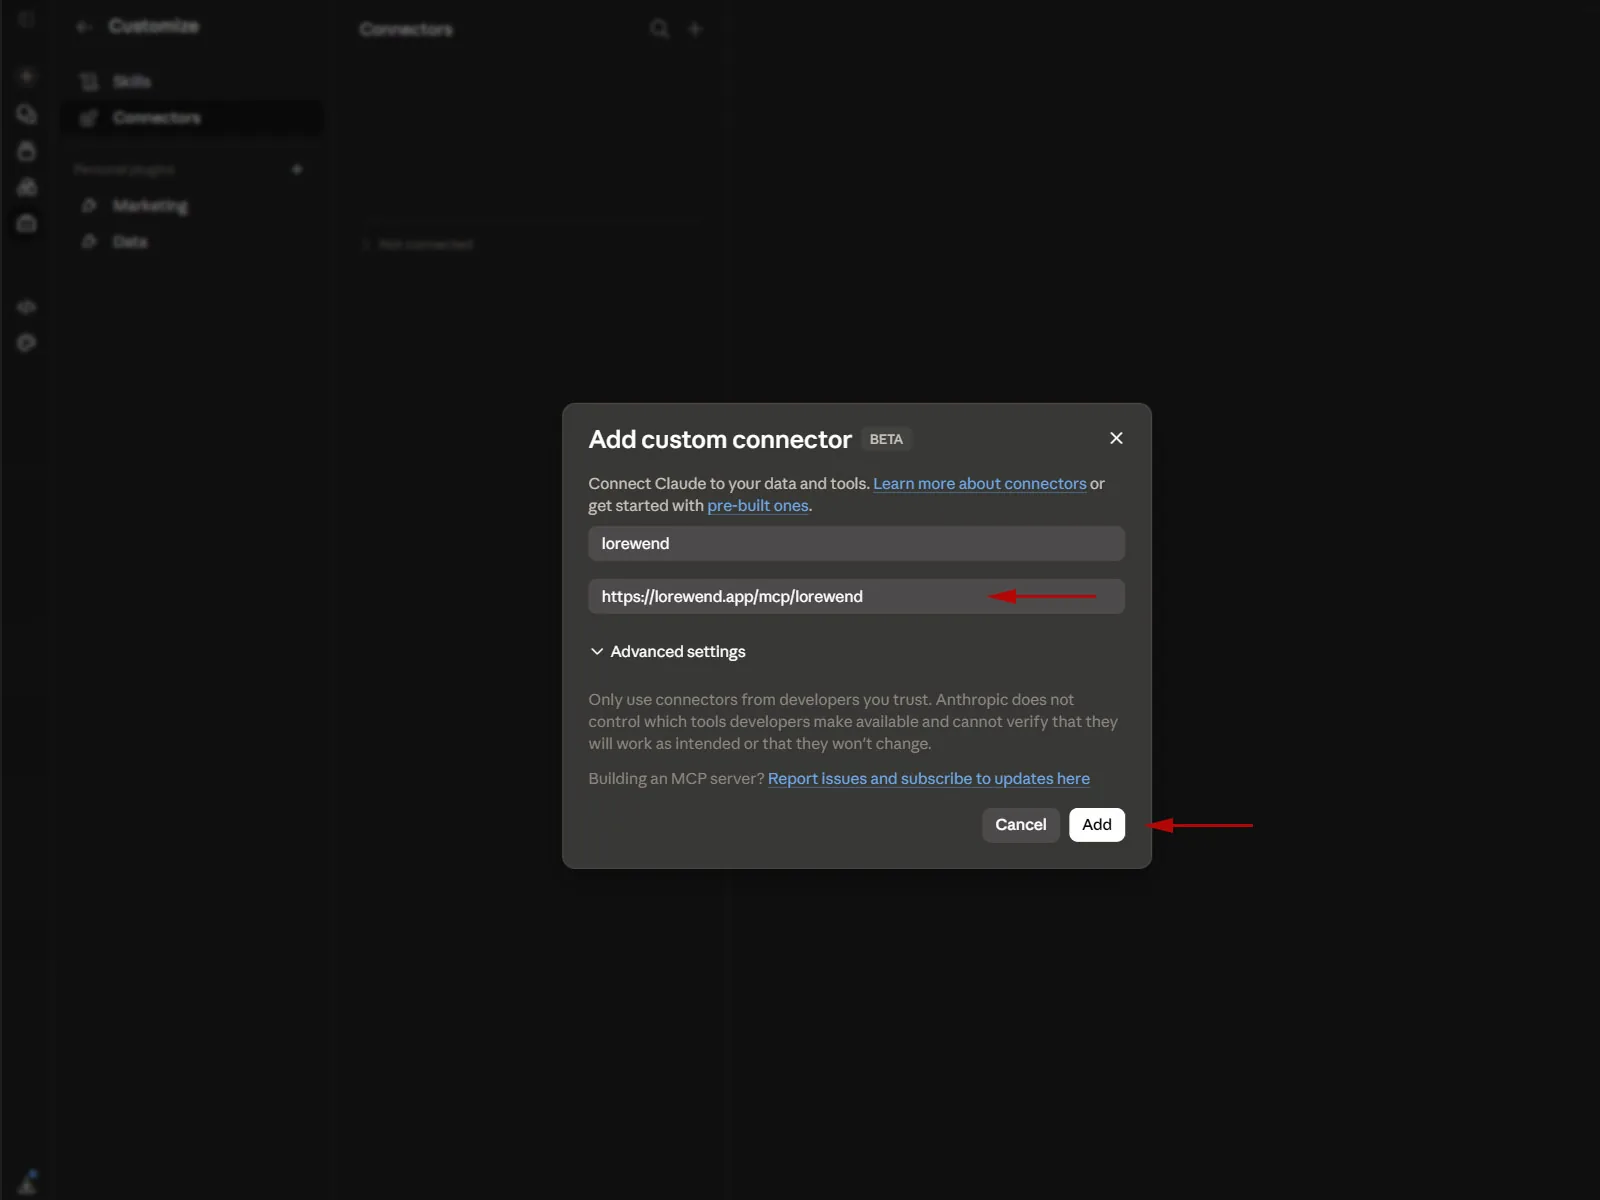Open Report issues and subscribe to updates link
This screenshot has width=1600, height=1200.
[928, 779]
